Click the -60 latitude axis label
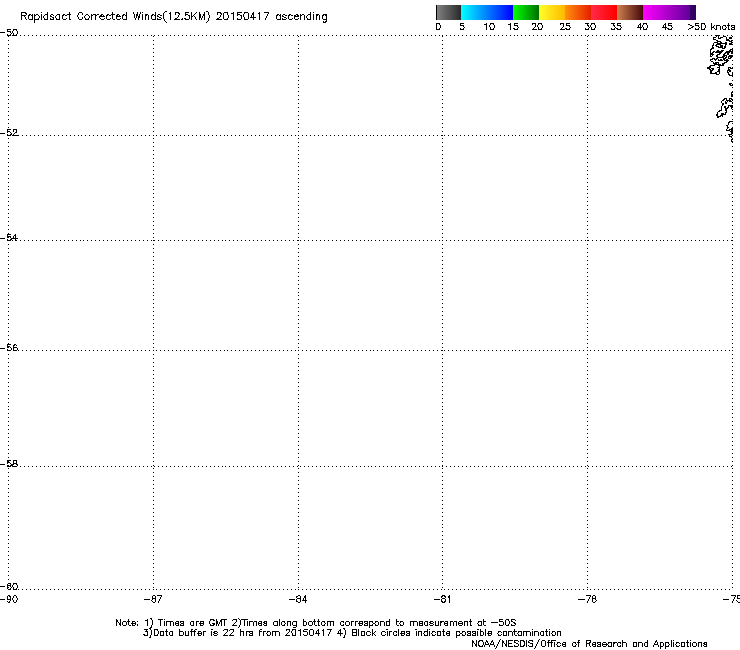 coord(9,586)
